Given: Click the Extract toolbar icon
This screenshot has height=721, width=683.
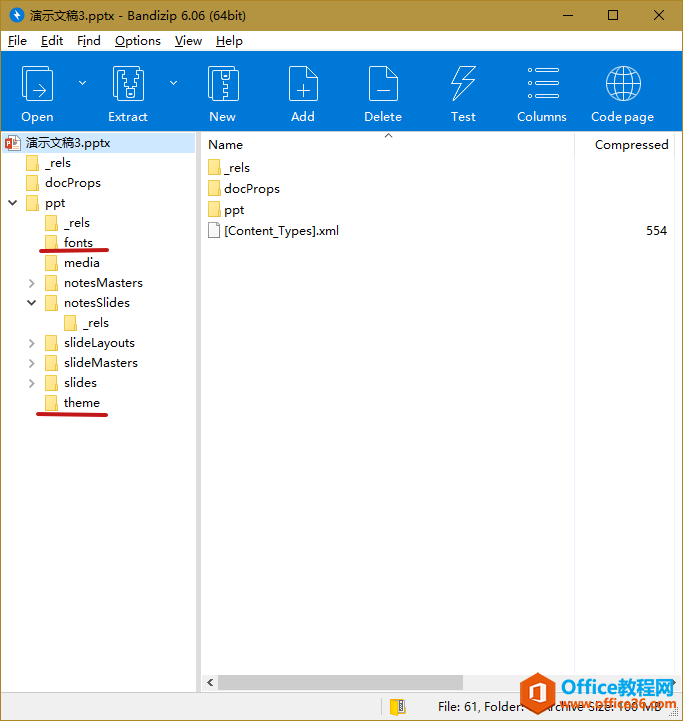Looking at the screenshot, I should click(128, 84).
